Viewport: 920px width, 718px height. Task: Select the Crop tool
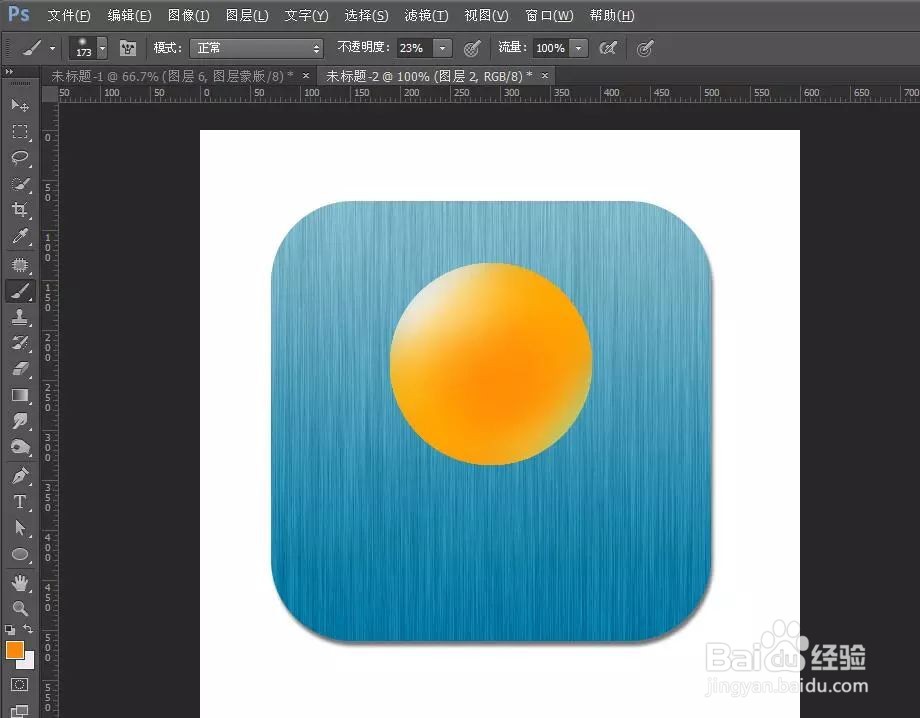(20, 209)
